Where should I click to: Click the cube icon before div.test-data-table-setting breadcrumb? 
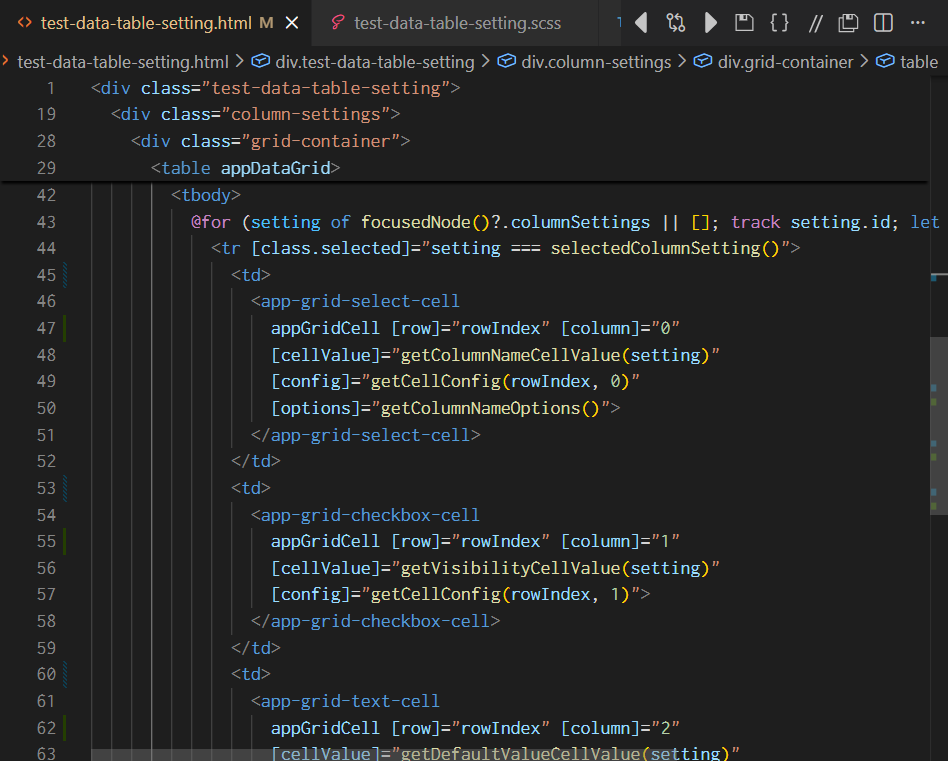(x=261, y=61)
